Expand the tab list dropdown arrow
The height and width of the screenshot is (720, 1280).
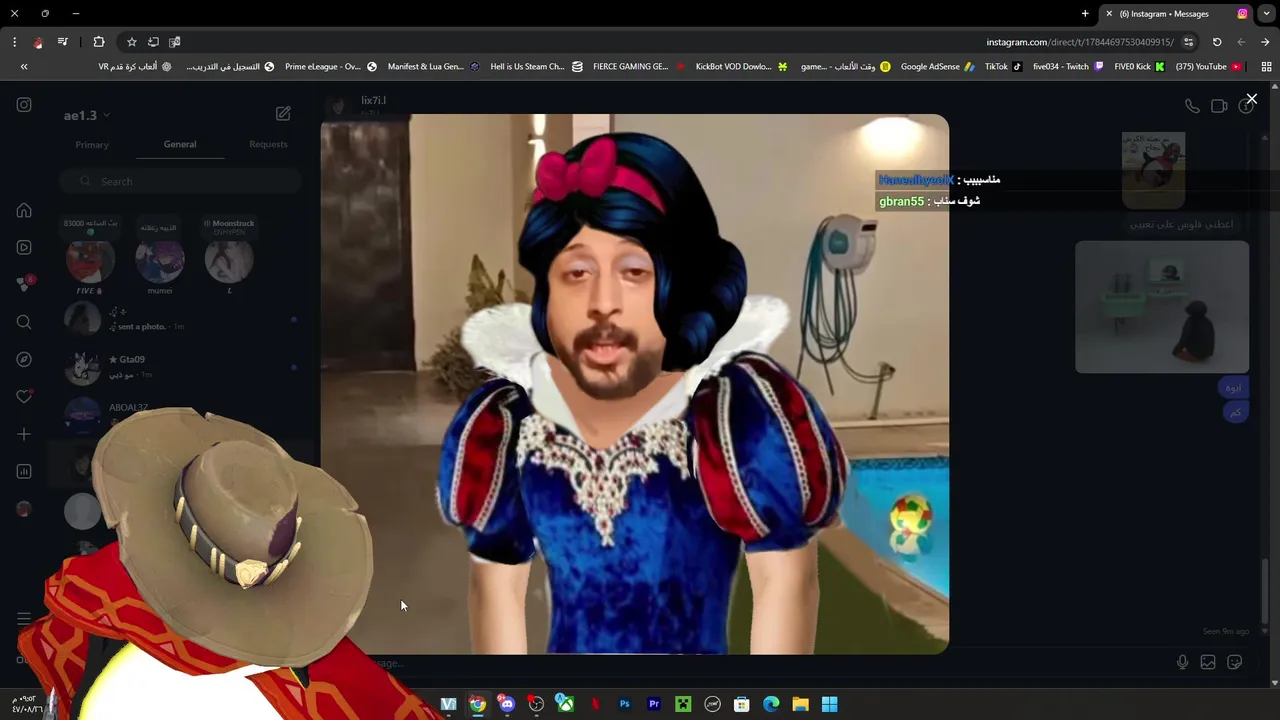1266,14
